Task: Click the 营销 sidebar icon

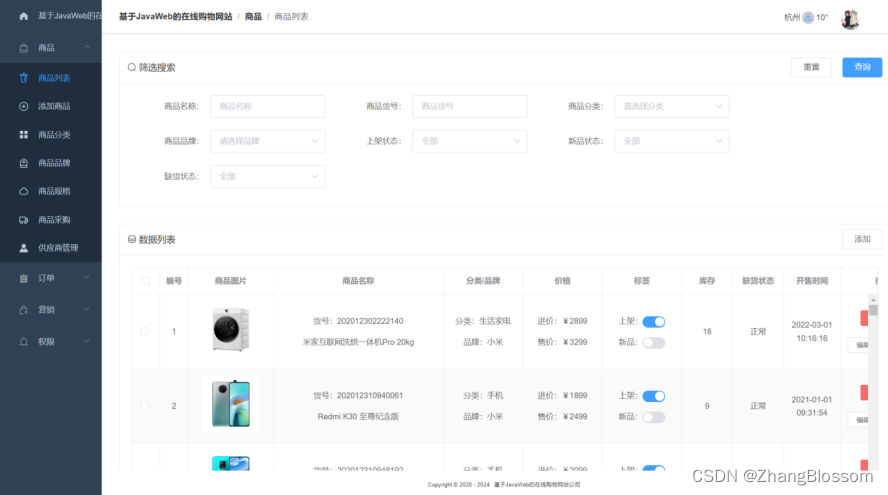Action: click(23, 310)
